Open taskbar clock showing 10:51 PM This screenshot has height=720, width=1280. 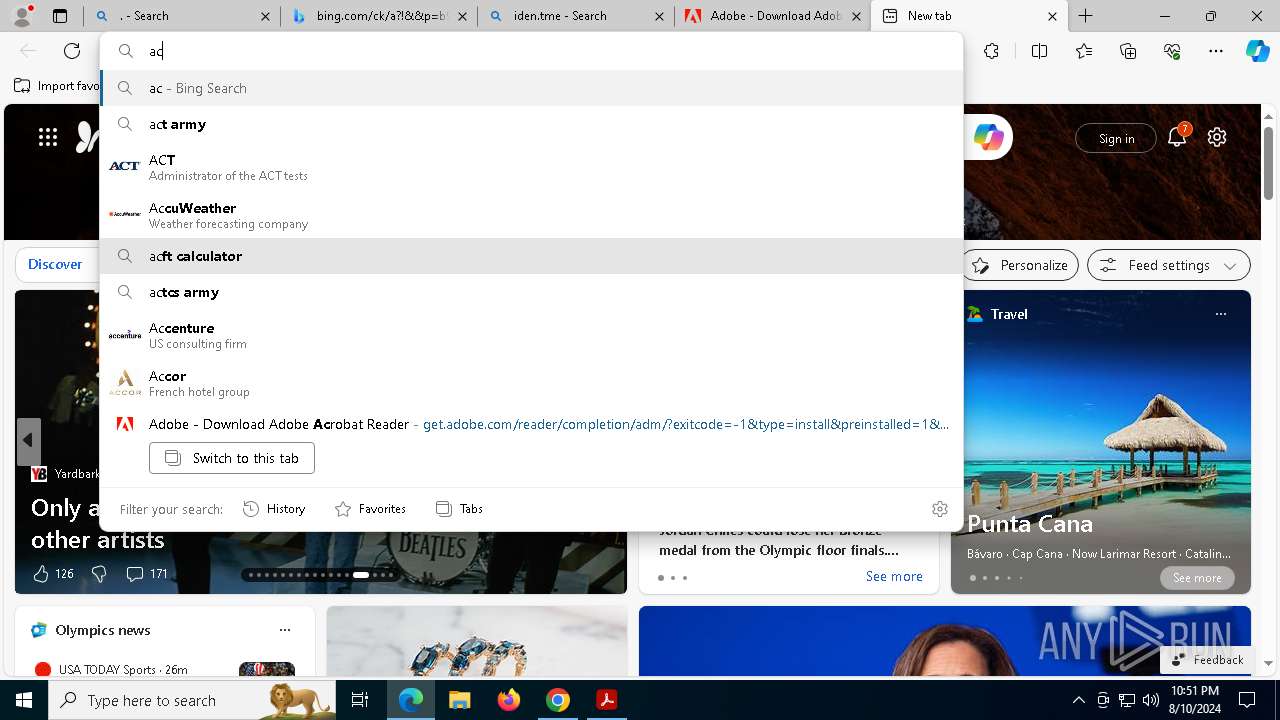tap(1194, 700)
